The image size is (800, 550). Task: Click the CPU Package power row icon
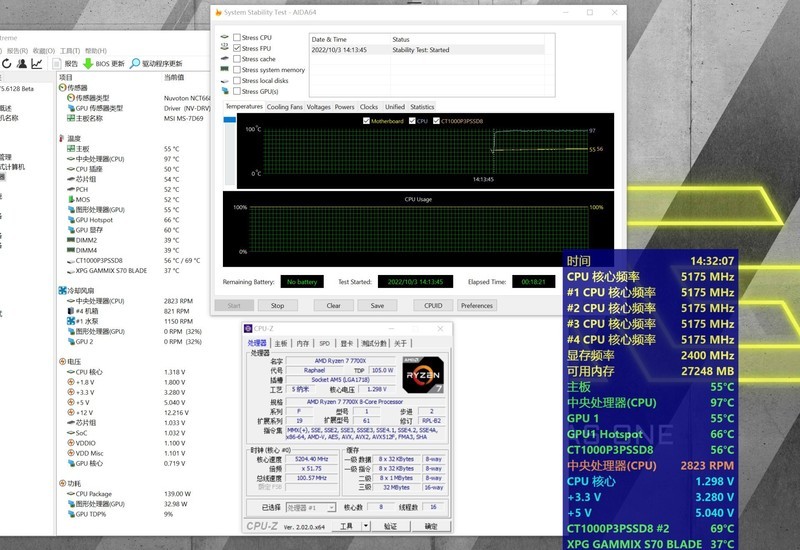click(x=71, y=493)
